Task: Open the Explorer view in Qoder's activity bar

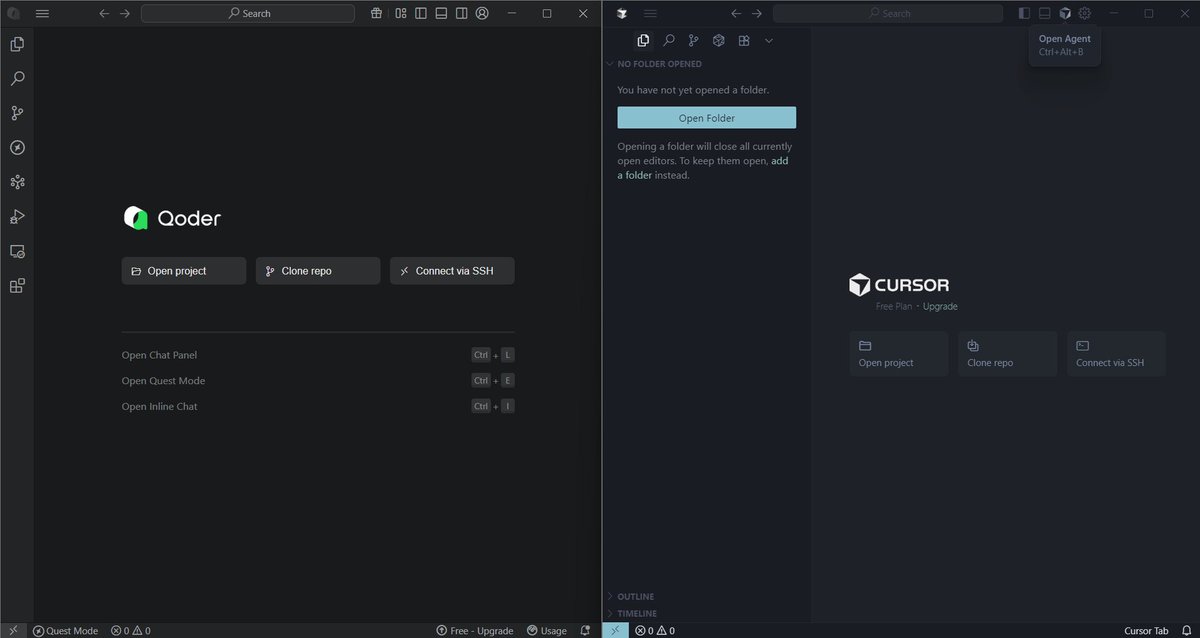Action: tap(17, 44)
